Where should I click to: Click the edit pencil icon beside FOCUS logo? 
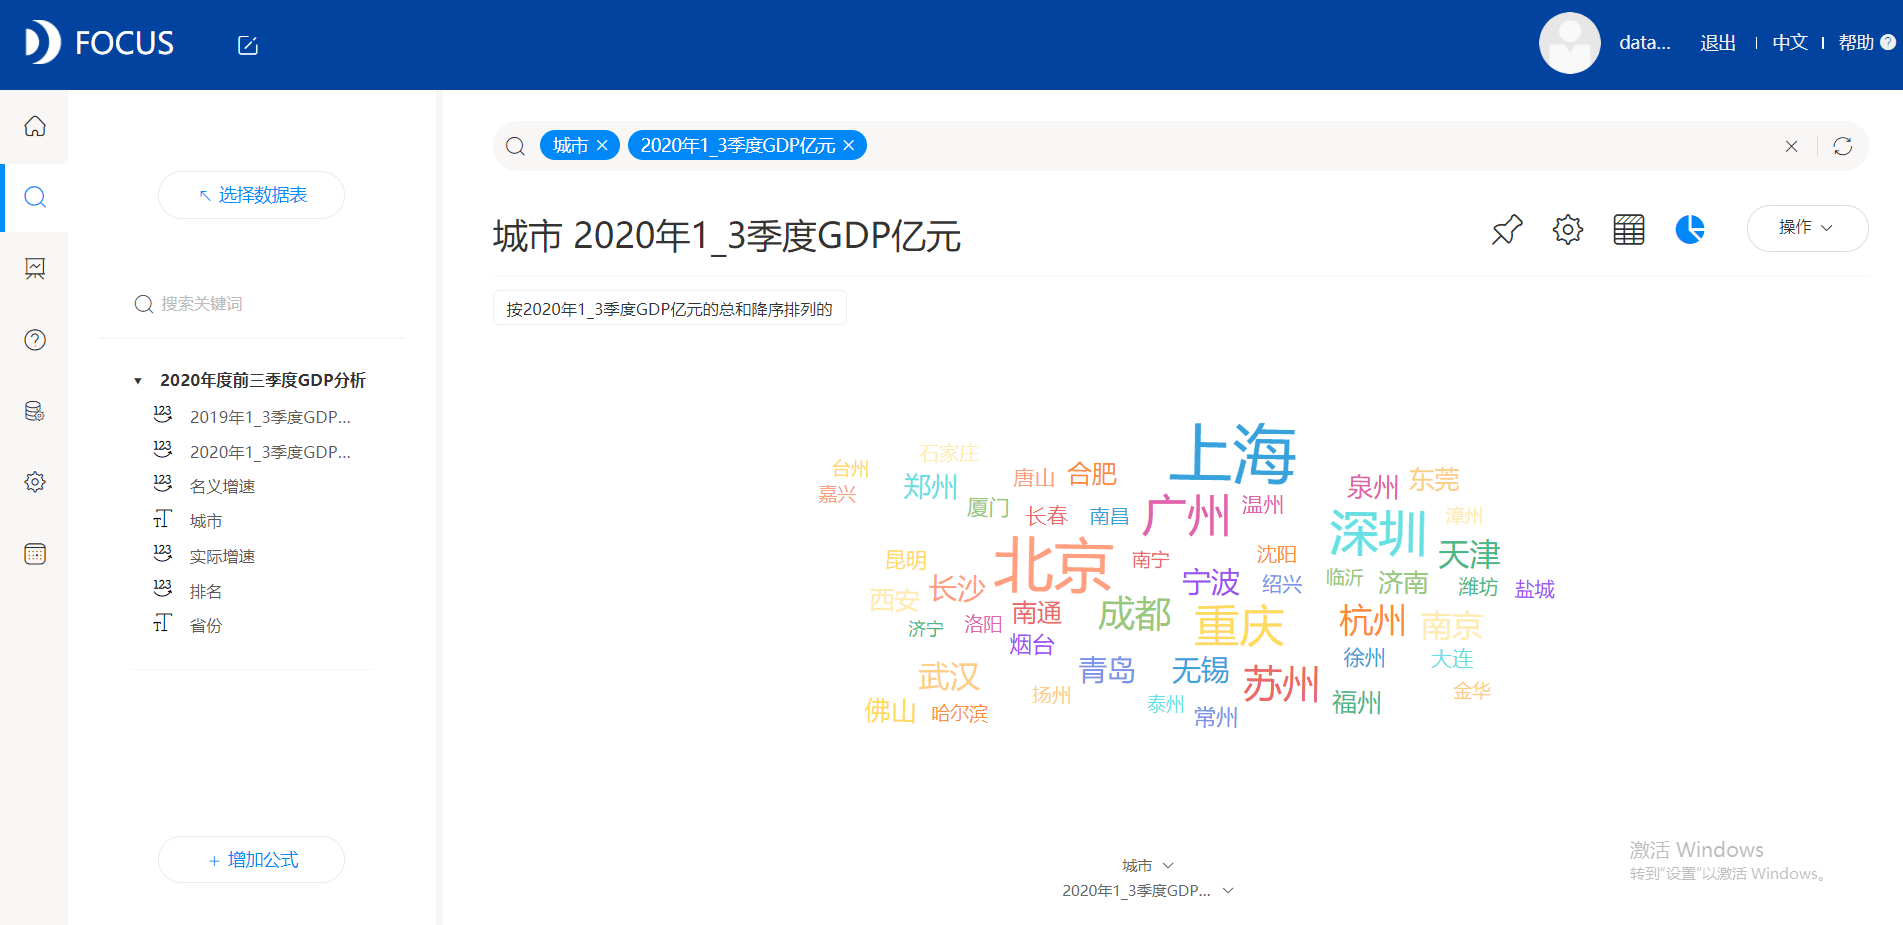pyautogui.click(x=248, y=45)
